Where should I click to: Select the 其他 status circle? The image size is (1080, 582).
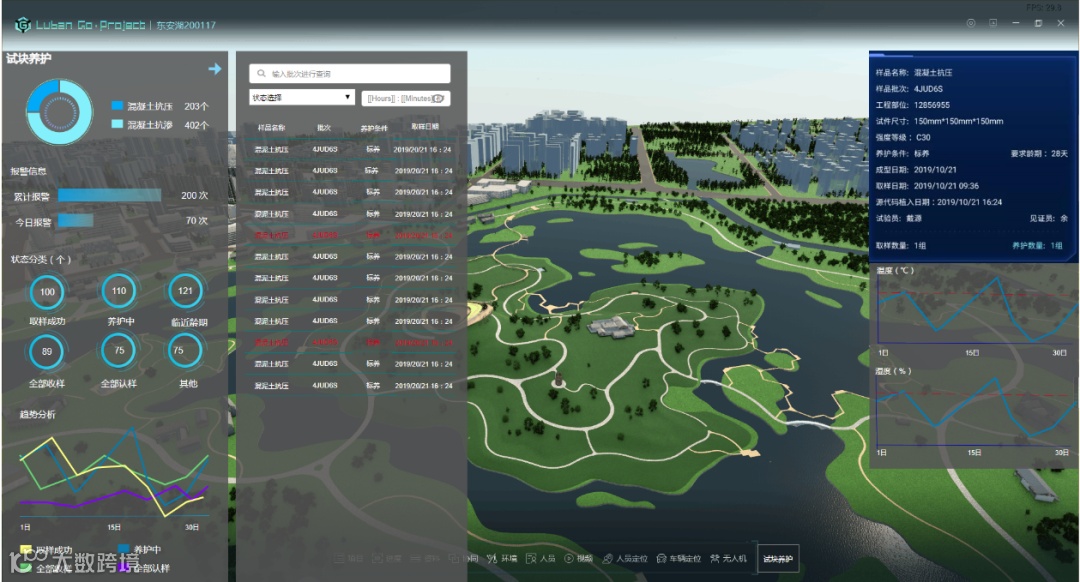click(x=185, y=351)
